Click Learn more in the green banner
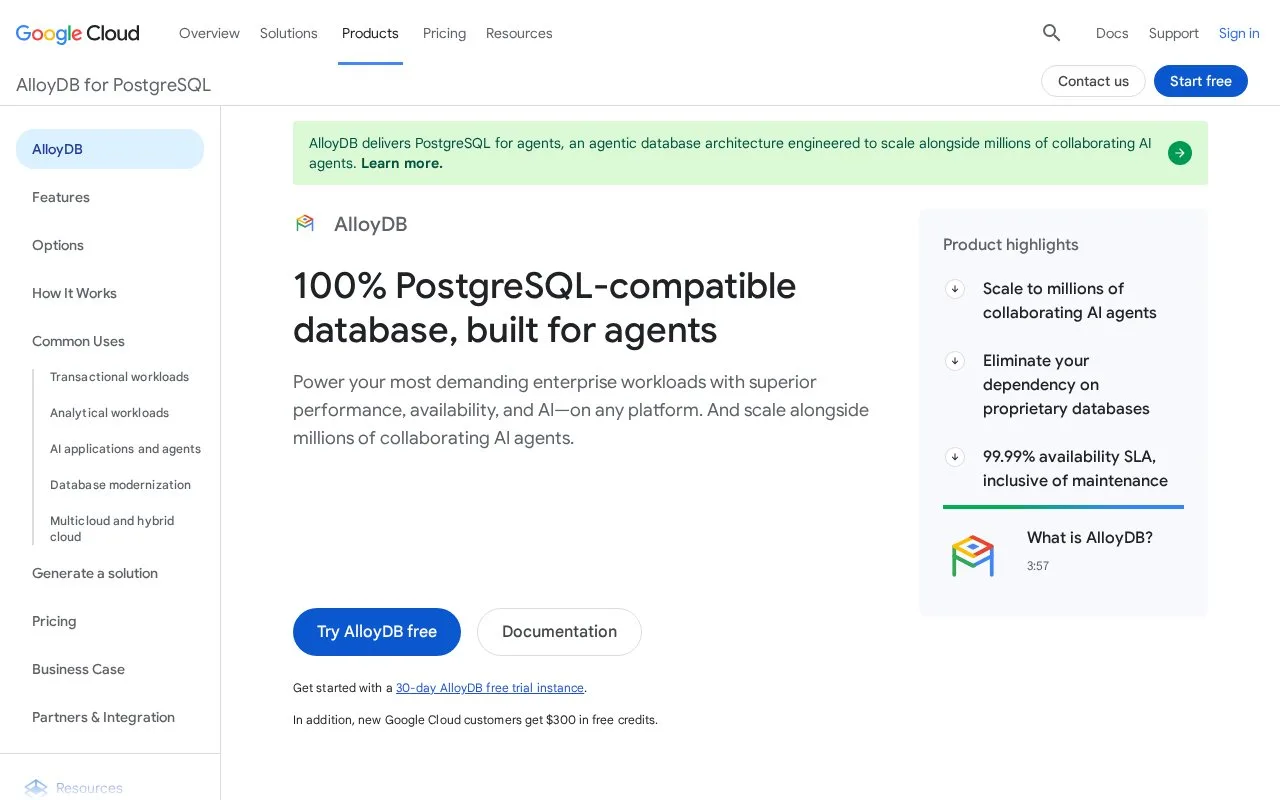The height and width of the screenshot is (800, 1280). (x=402, y=163)
